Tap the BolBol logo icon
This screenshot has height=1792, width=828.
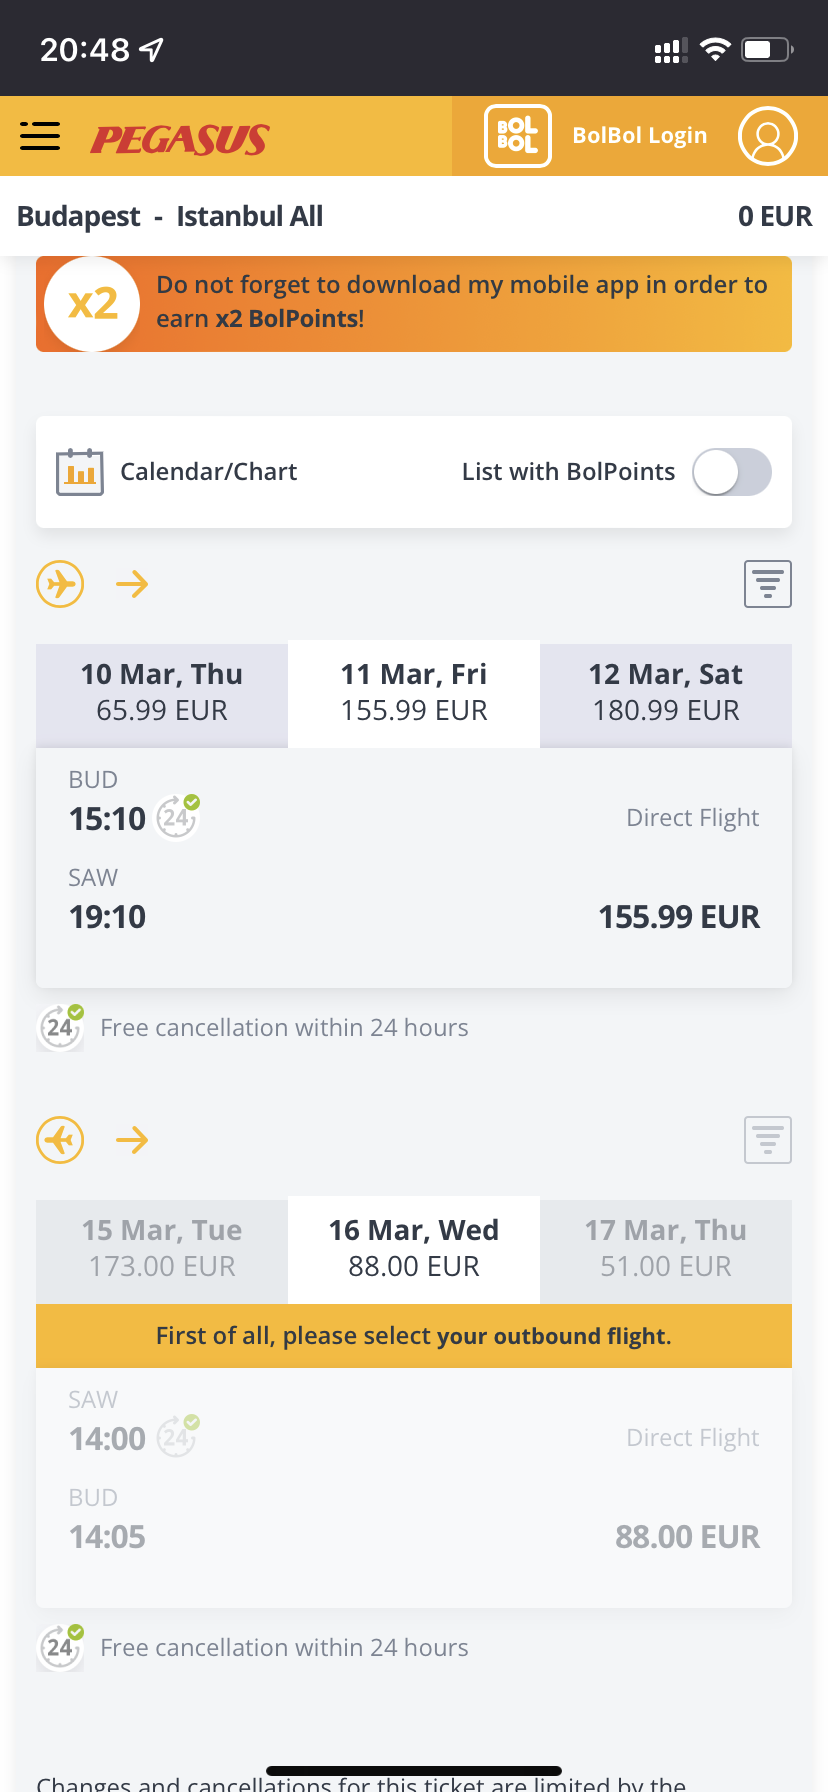coord(517,136)
